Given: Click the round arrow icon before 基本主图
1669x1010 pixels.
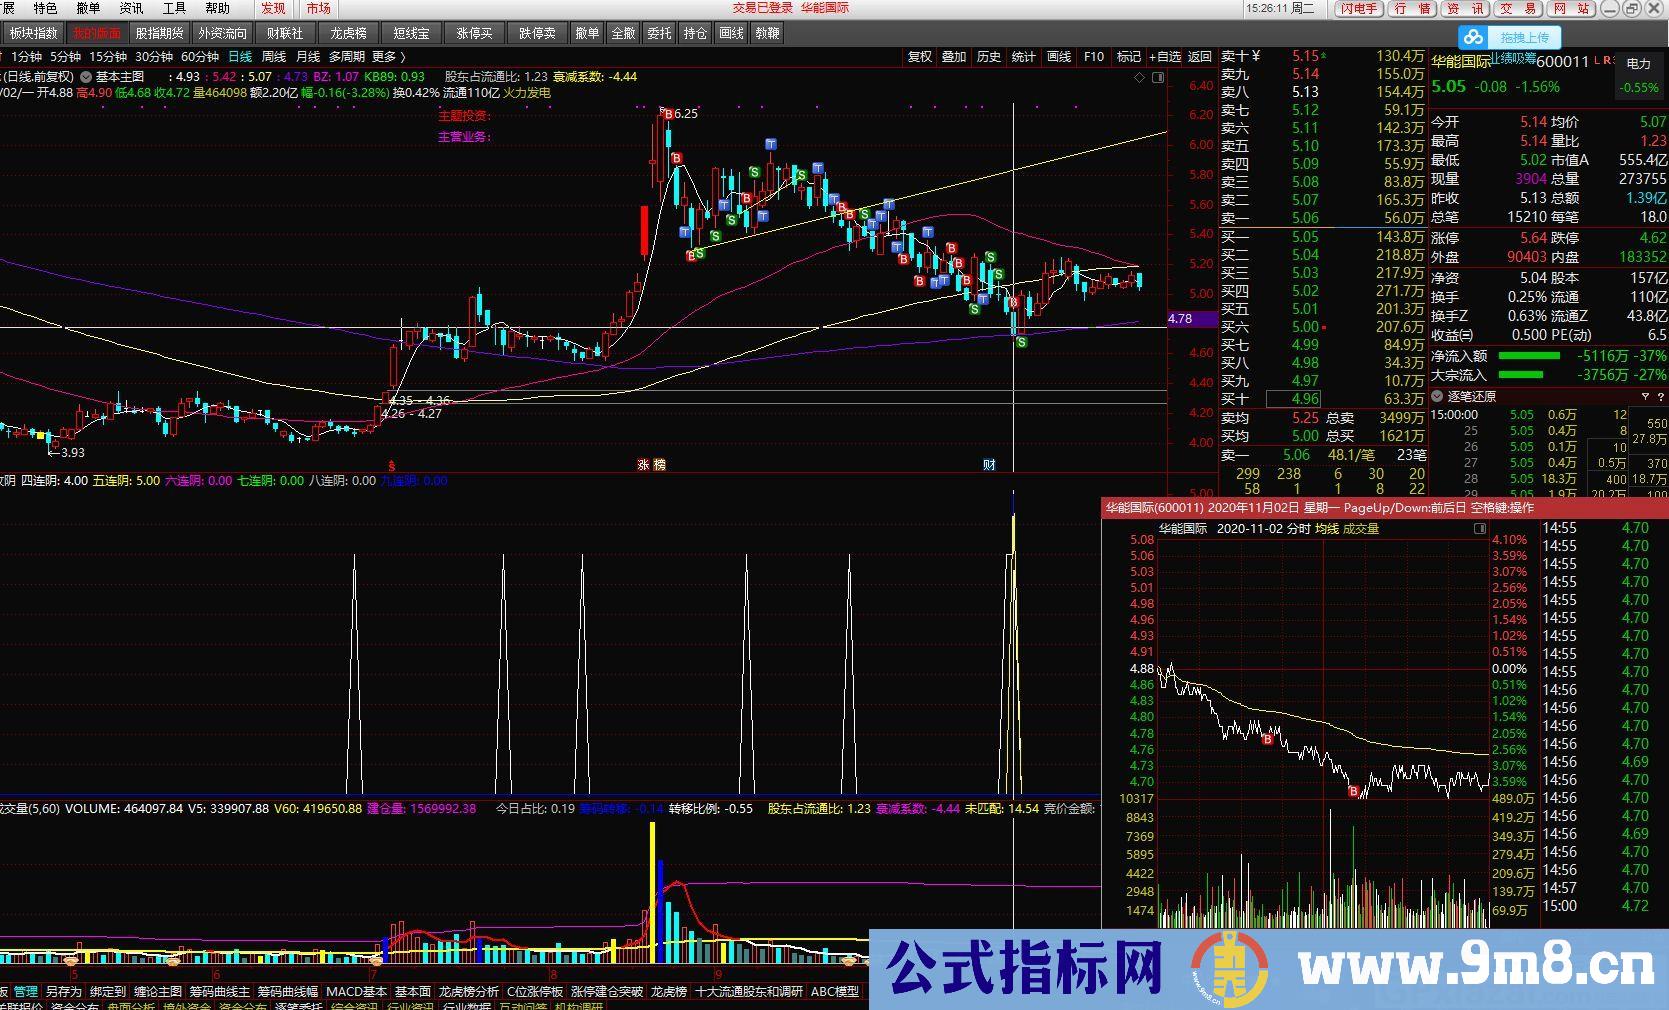Looking at the screenshot, I should (x=86, y=77).
